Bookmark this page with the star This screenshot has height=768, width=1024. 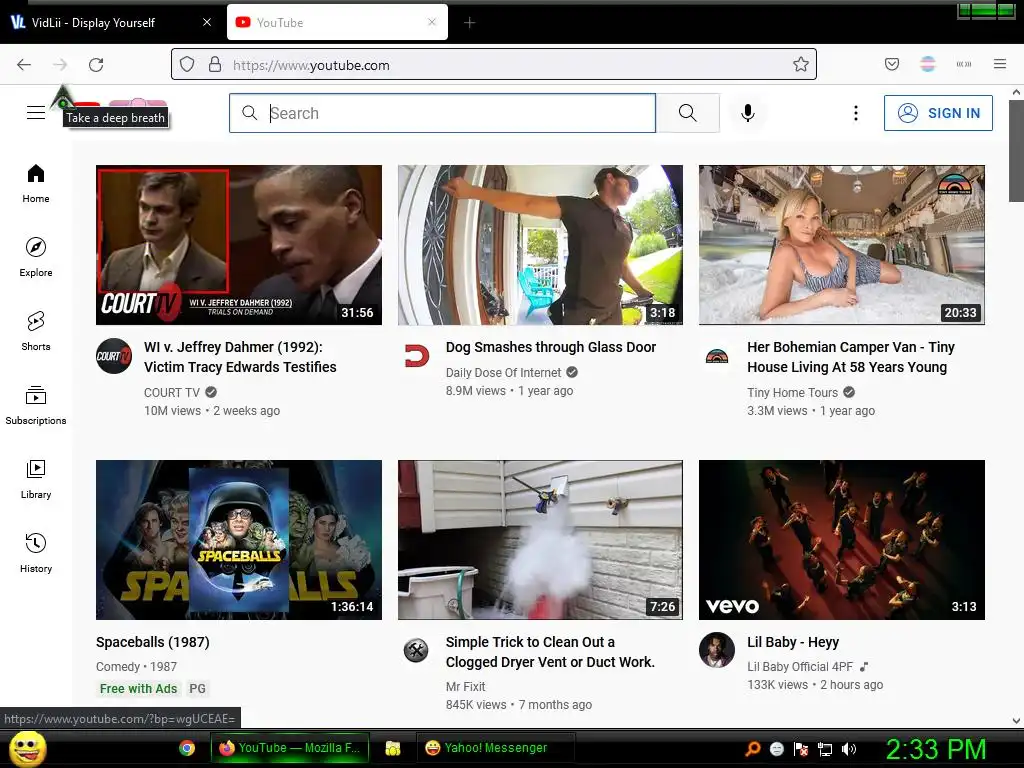(x=801, y=64)
